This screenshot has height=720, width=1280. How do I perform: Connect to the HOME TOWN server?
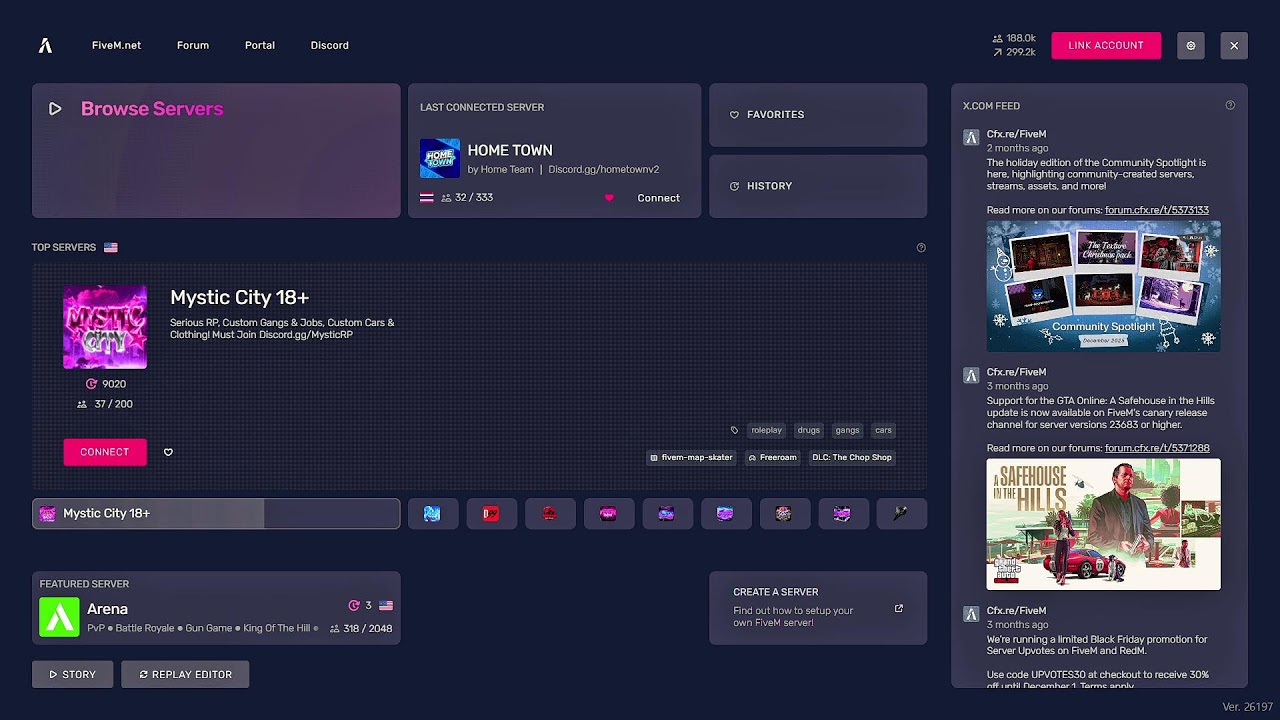pyautogui.click(x=658, y=198)
